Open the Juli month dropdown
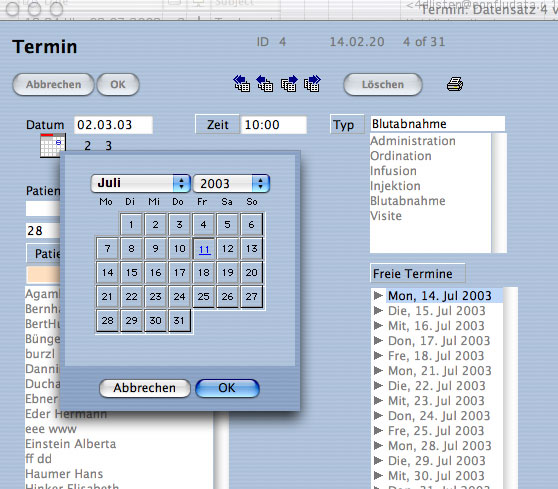 [141, 183]
